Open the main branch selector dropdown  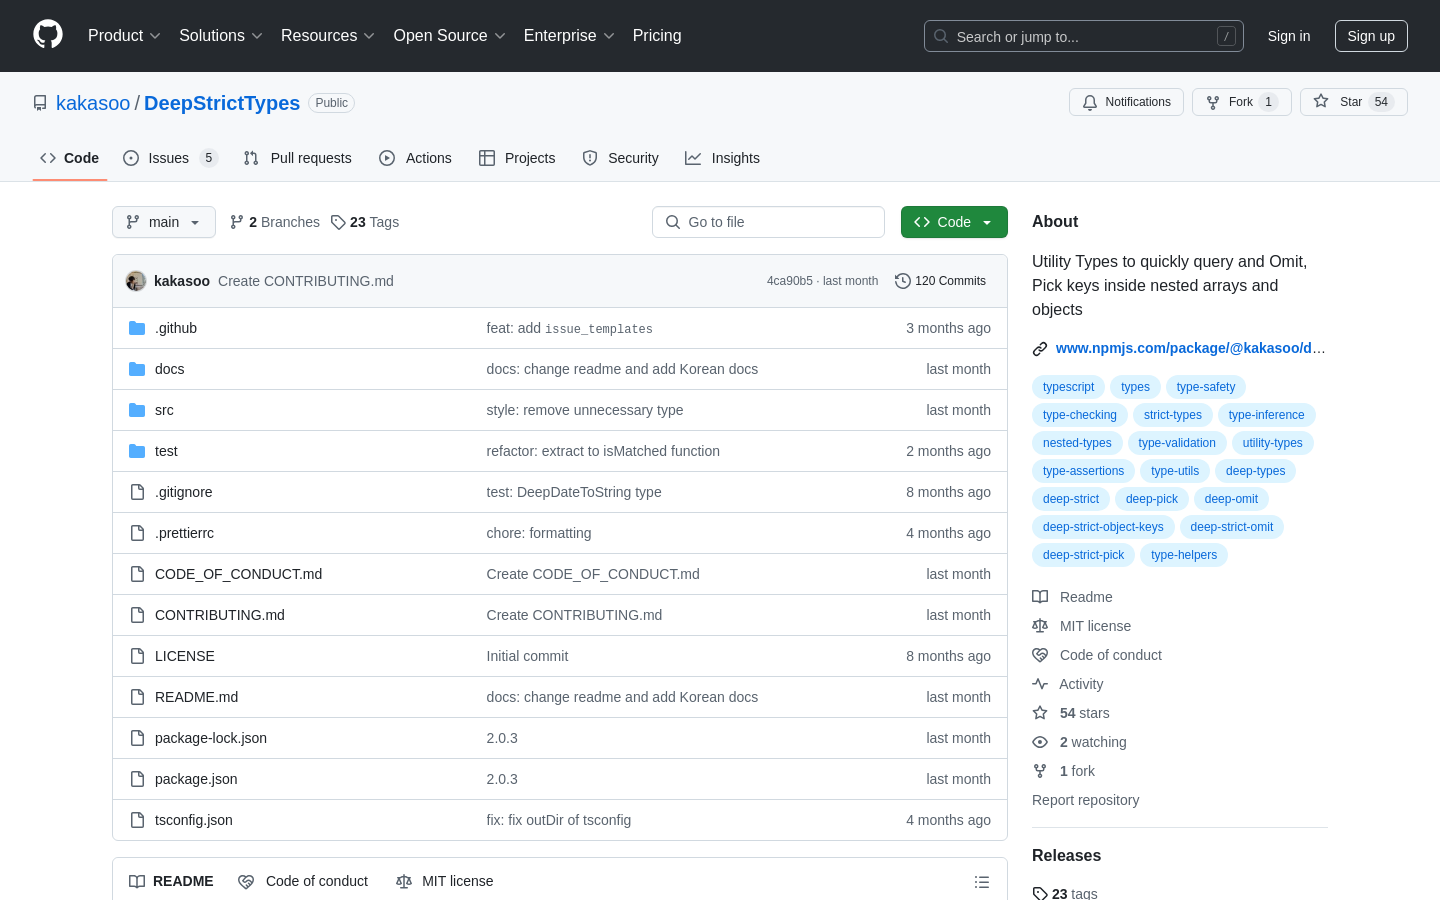coord(164,222)
